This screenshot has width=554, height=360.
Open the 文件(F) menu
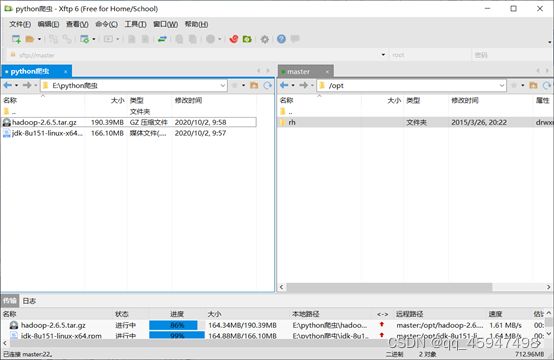click(20, 24)
